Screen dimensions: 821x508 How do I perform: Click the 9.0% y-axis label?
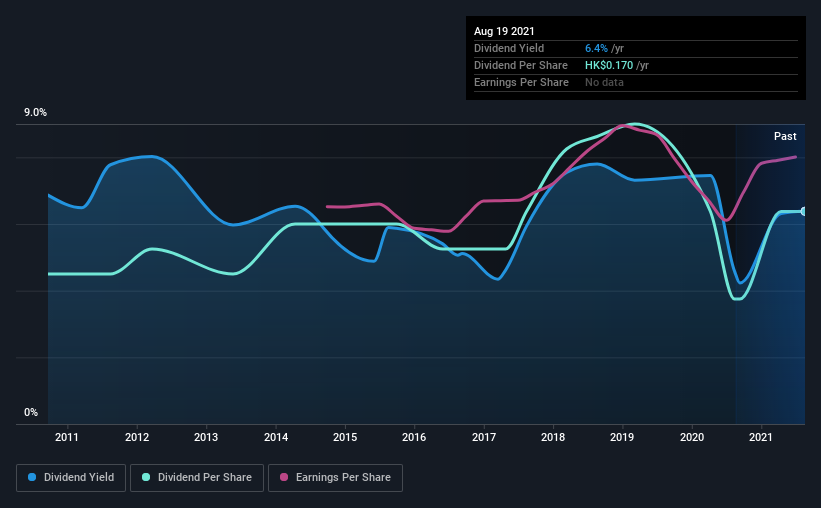(x=35, y=113)
